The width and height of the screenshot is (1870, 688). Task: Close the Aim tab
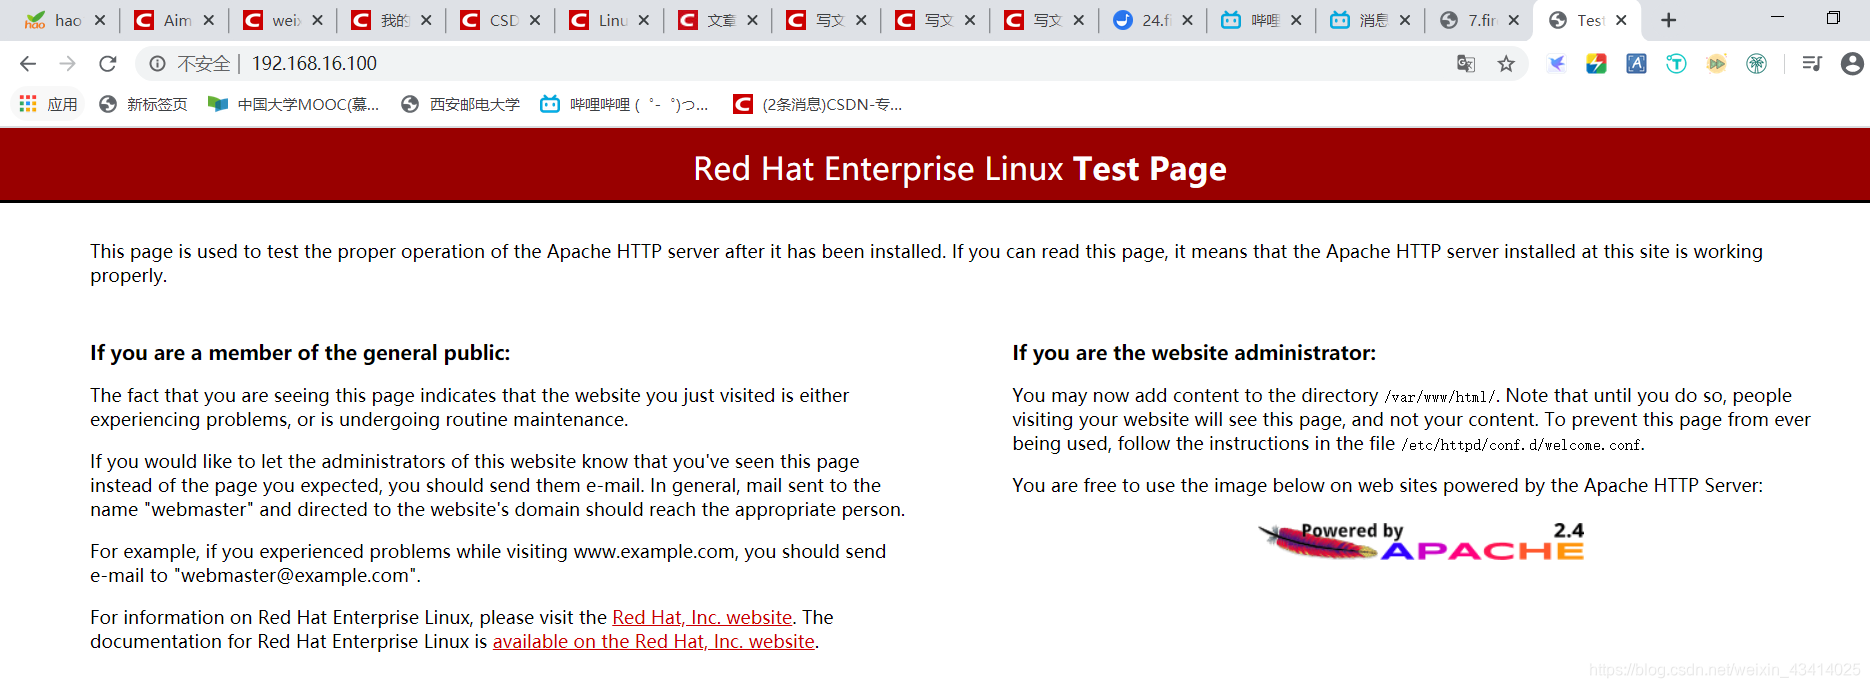click(x=209, y=20)
